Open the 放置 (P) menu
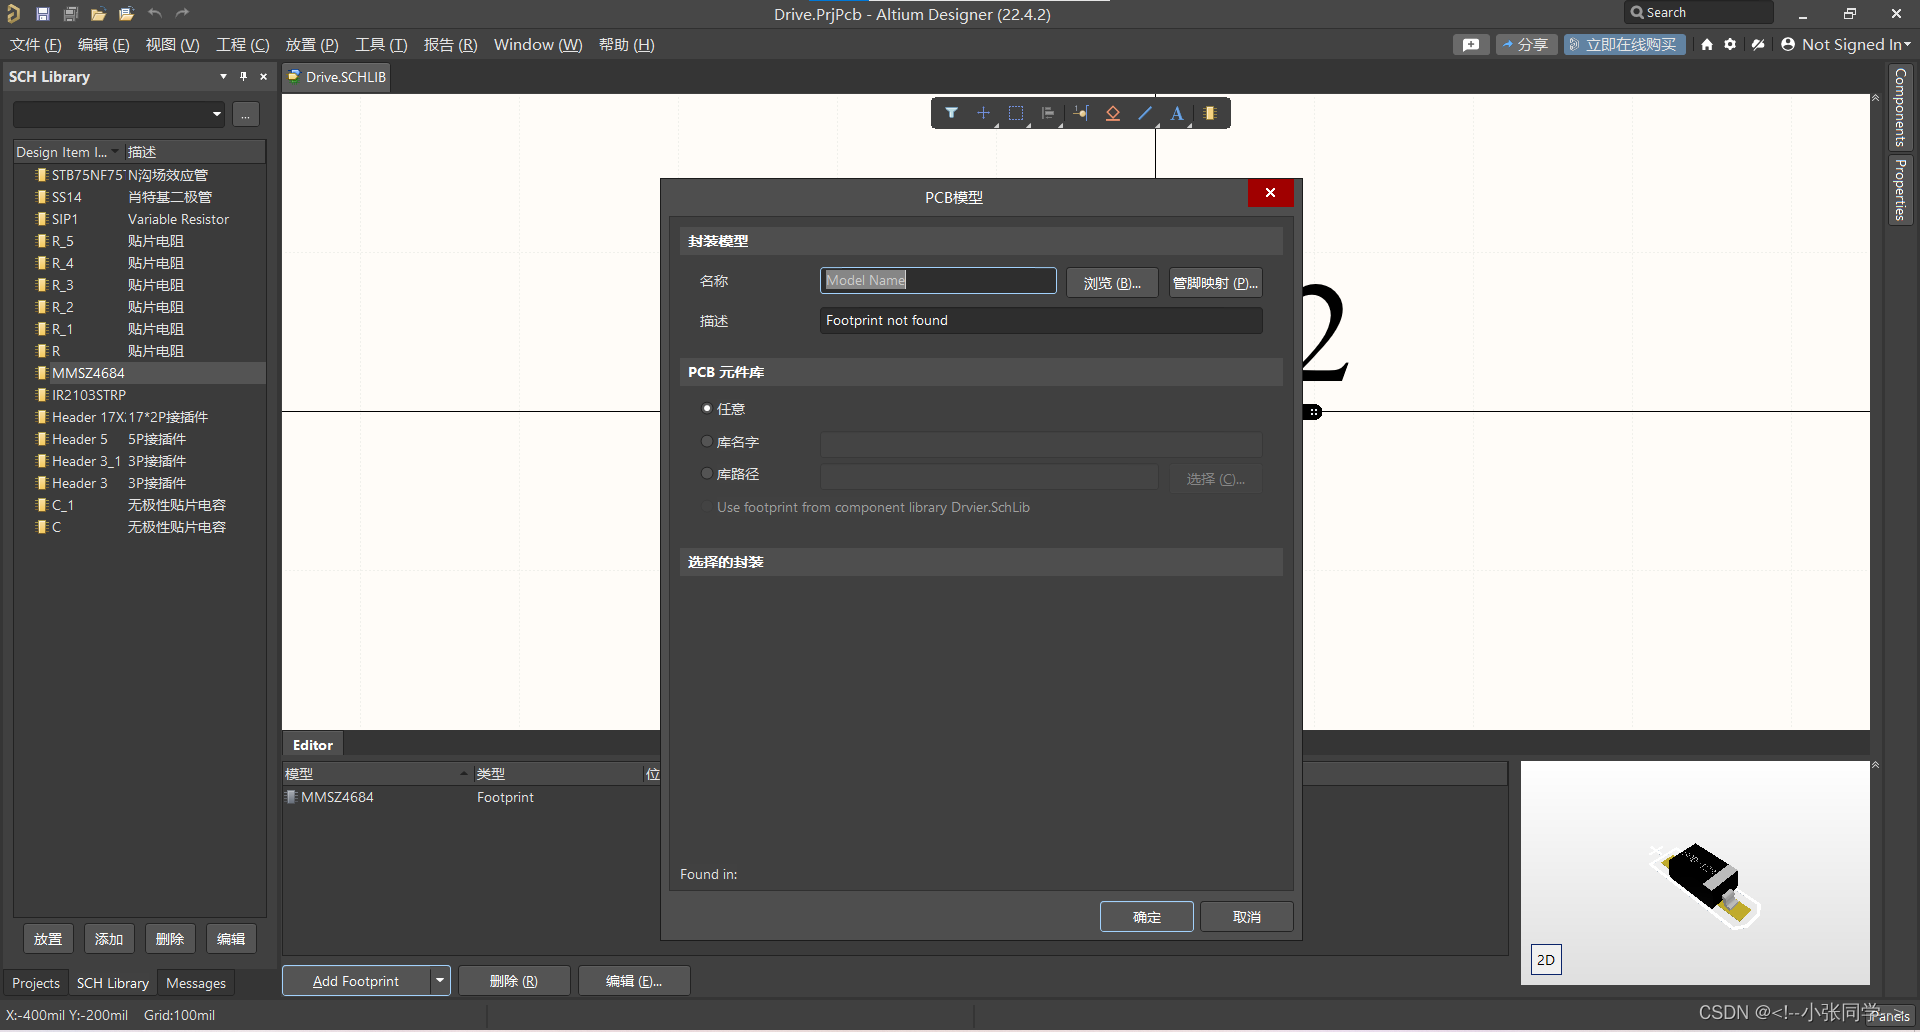The image size is (1920, 1032). (x=312, y=45)
